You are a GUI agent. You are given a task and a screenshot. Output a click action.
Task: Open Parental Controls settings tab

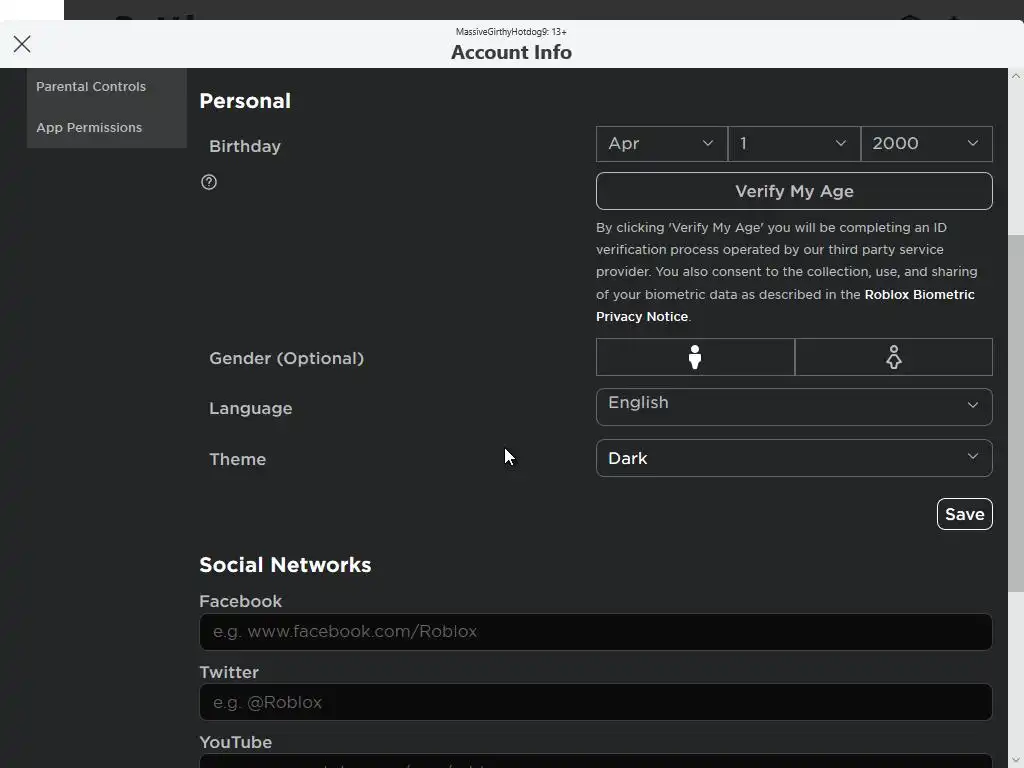coord(91,87)
